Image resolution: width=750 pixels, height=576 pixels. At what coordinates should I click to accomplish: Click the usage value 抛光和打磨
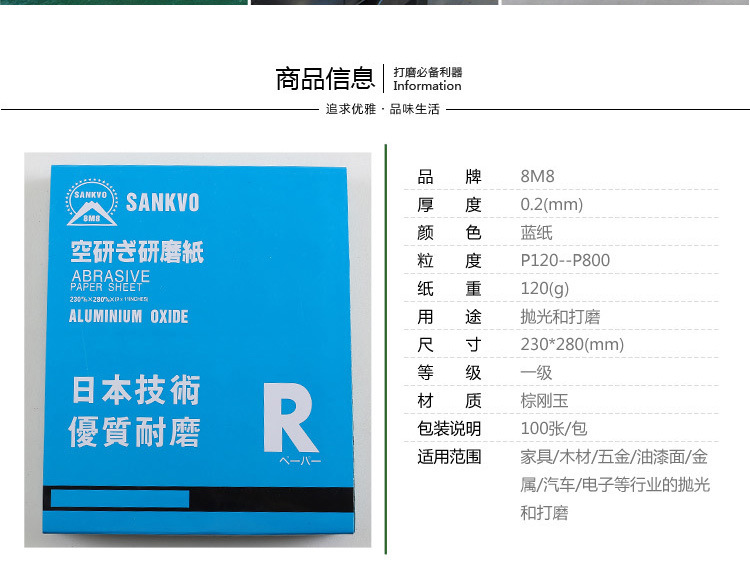pos(560,317)
